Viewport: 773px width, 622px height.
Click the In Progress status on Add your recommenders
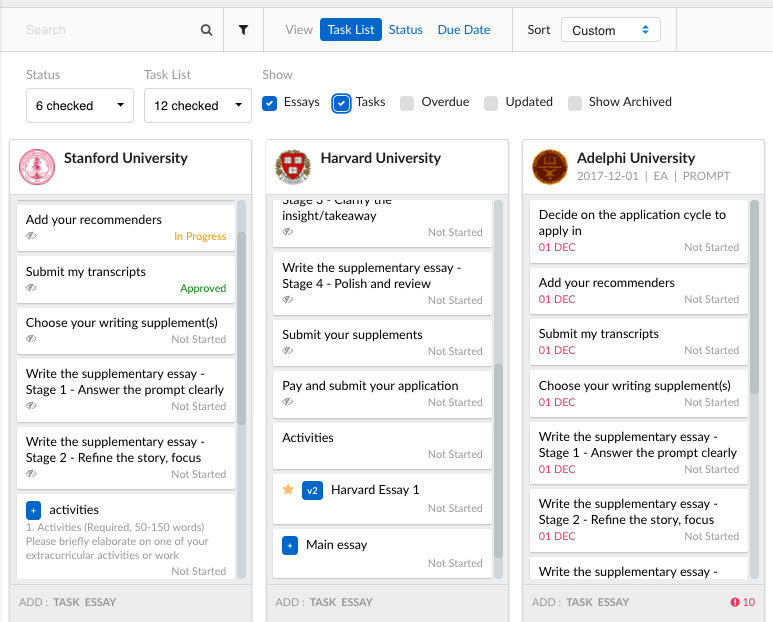200,236
